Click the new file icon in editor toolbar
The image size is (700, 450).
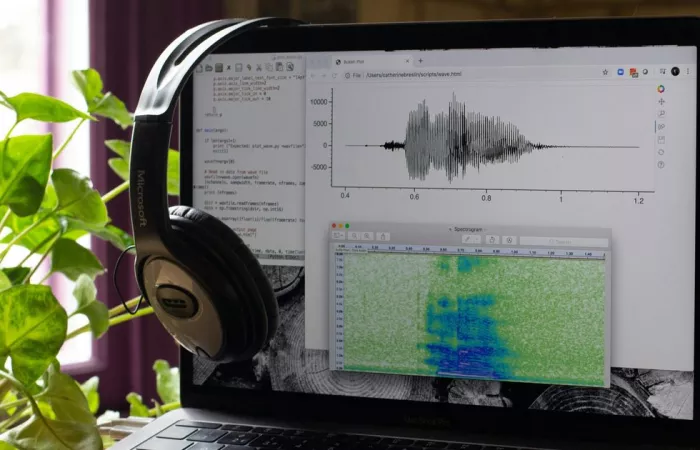pos(199,68)
